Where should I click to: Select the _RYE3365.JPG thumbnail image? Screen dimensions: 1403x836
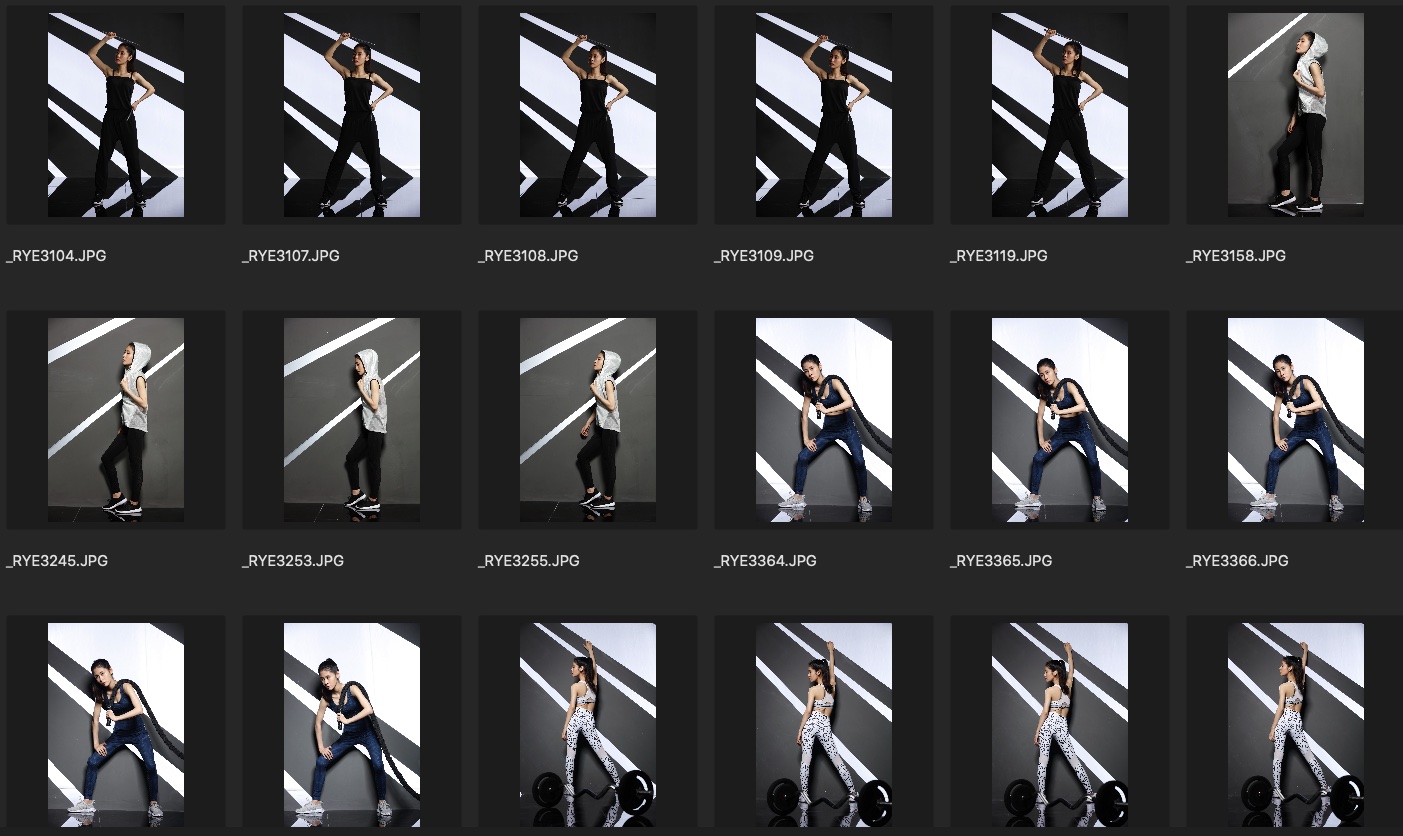click(x=1060, y=420)
